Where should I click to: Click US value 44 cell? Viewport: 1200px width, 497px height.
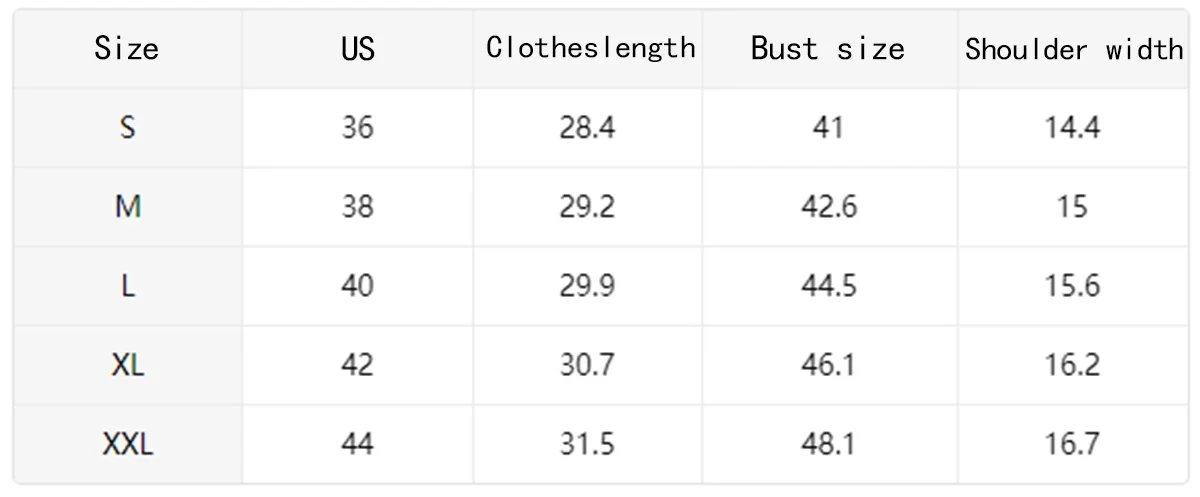click(x=357, y=443)
